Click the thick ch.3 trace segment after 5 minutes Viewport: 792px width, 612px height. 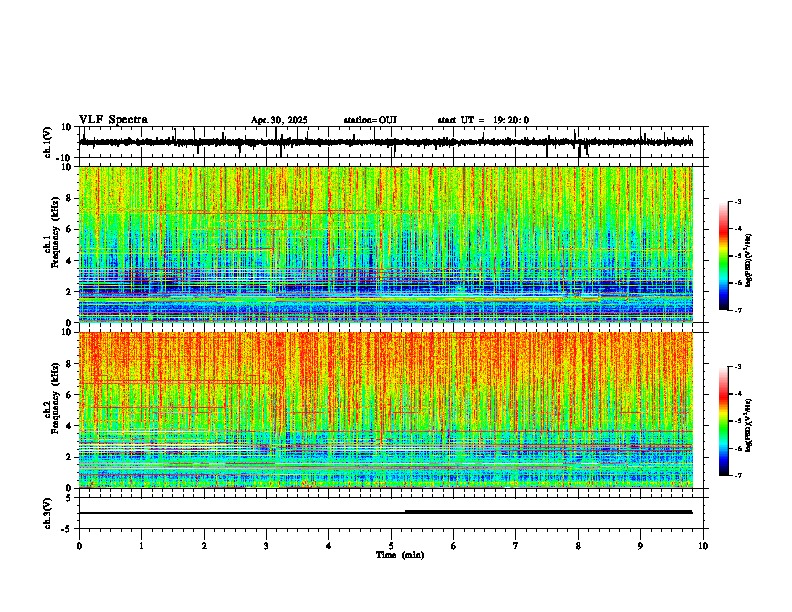[549, 512]
